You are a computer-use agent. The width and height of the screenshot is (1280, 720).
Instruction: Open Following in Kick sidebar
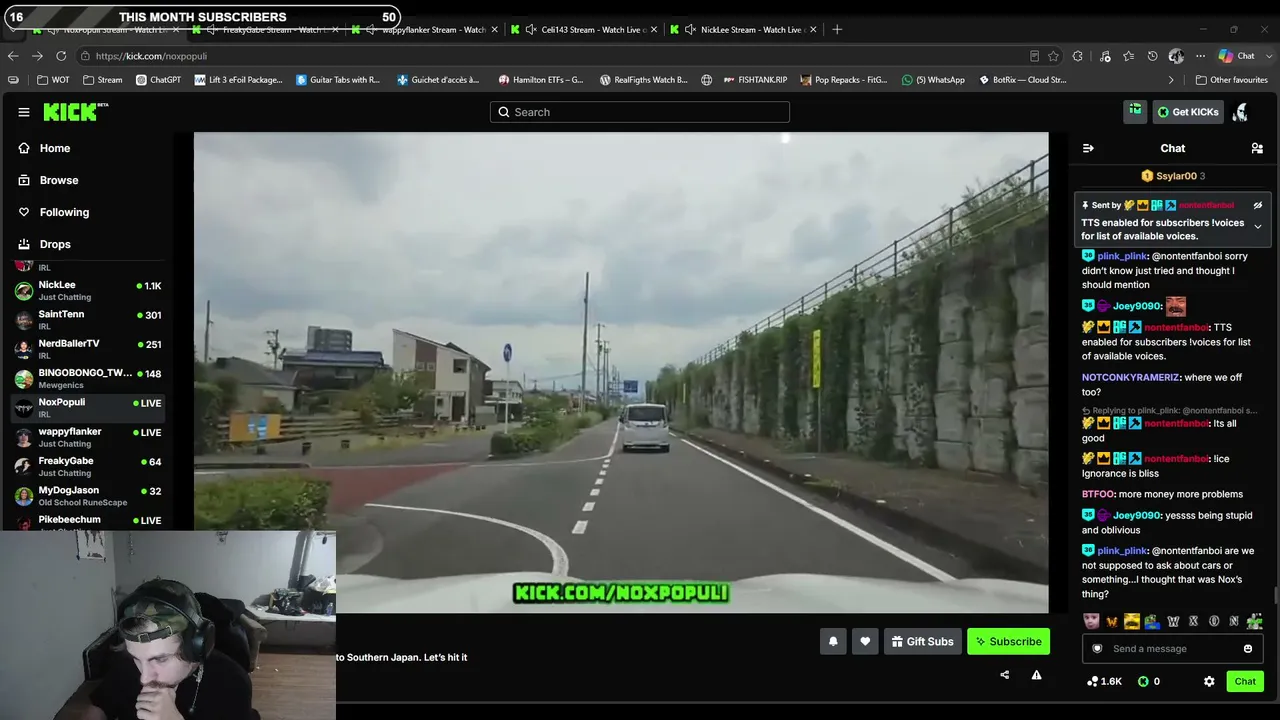pyautogui.click(x=64, y=212)
